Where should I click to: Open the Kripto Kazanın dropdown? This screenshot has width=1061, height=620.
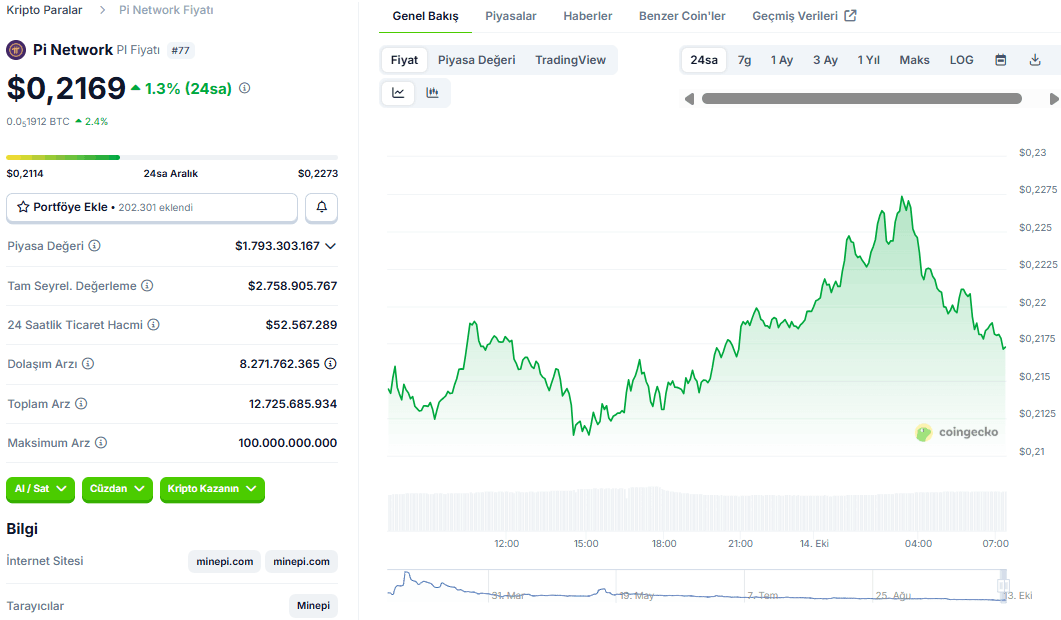pyautogui.click(x=212, y=489)
